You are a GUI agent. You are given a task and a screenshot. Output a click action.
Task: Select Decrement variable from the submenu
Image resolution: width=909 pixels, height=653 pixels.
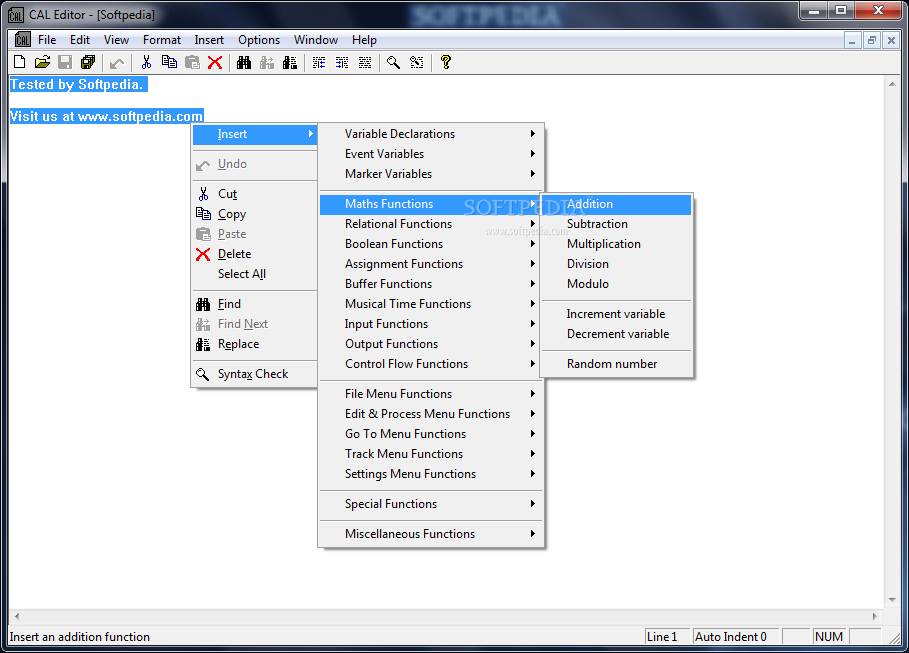point(616,334)
